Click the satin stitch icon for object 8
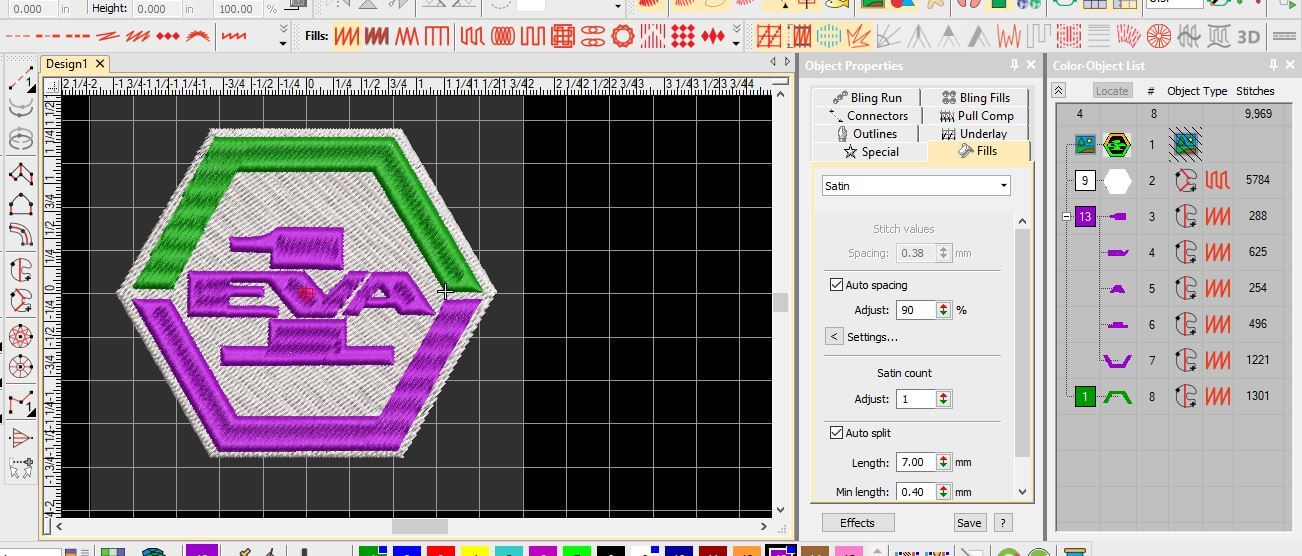Viewport: 1302px width, 556px height. pyautogui.click(x=1217, y=396)
